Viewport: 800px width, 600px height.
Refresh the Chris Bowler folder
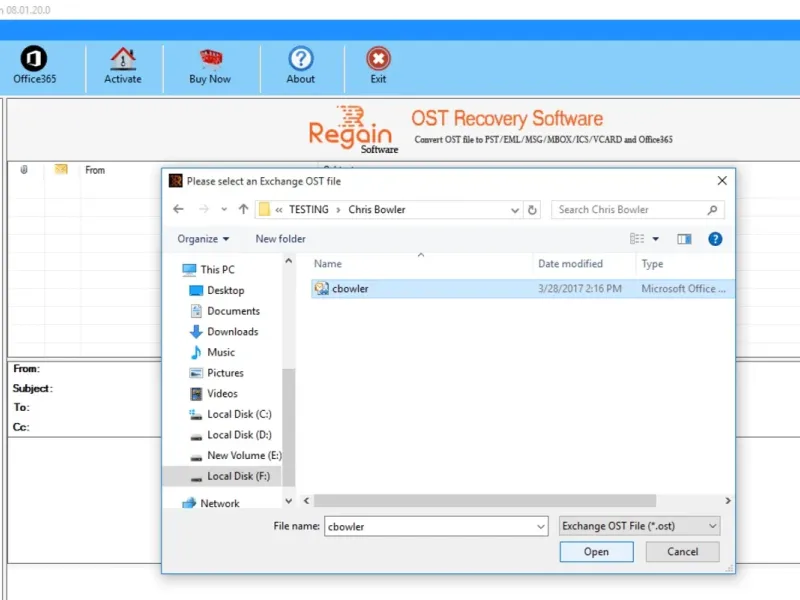(532, 210)
